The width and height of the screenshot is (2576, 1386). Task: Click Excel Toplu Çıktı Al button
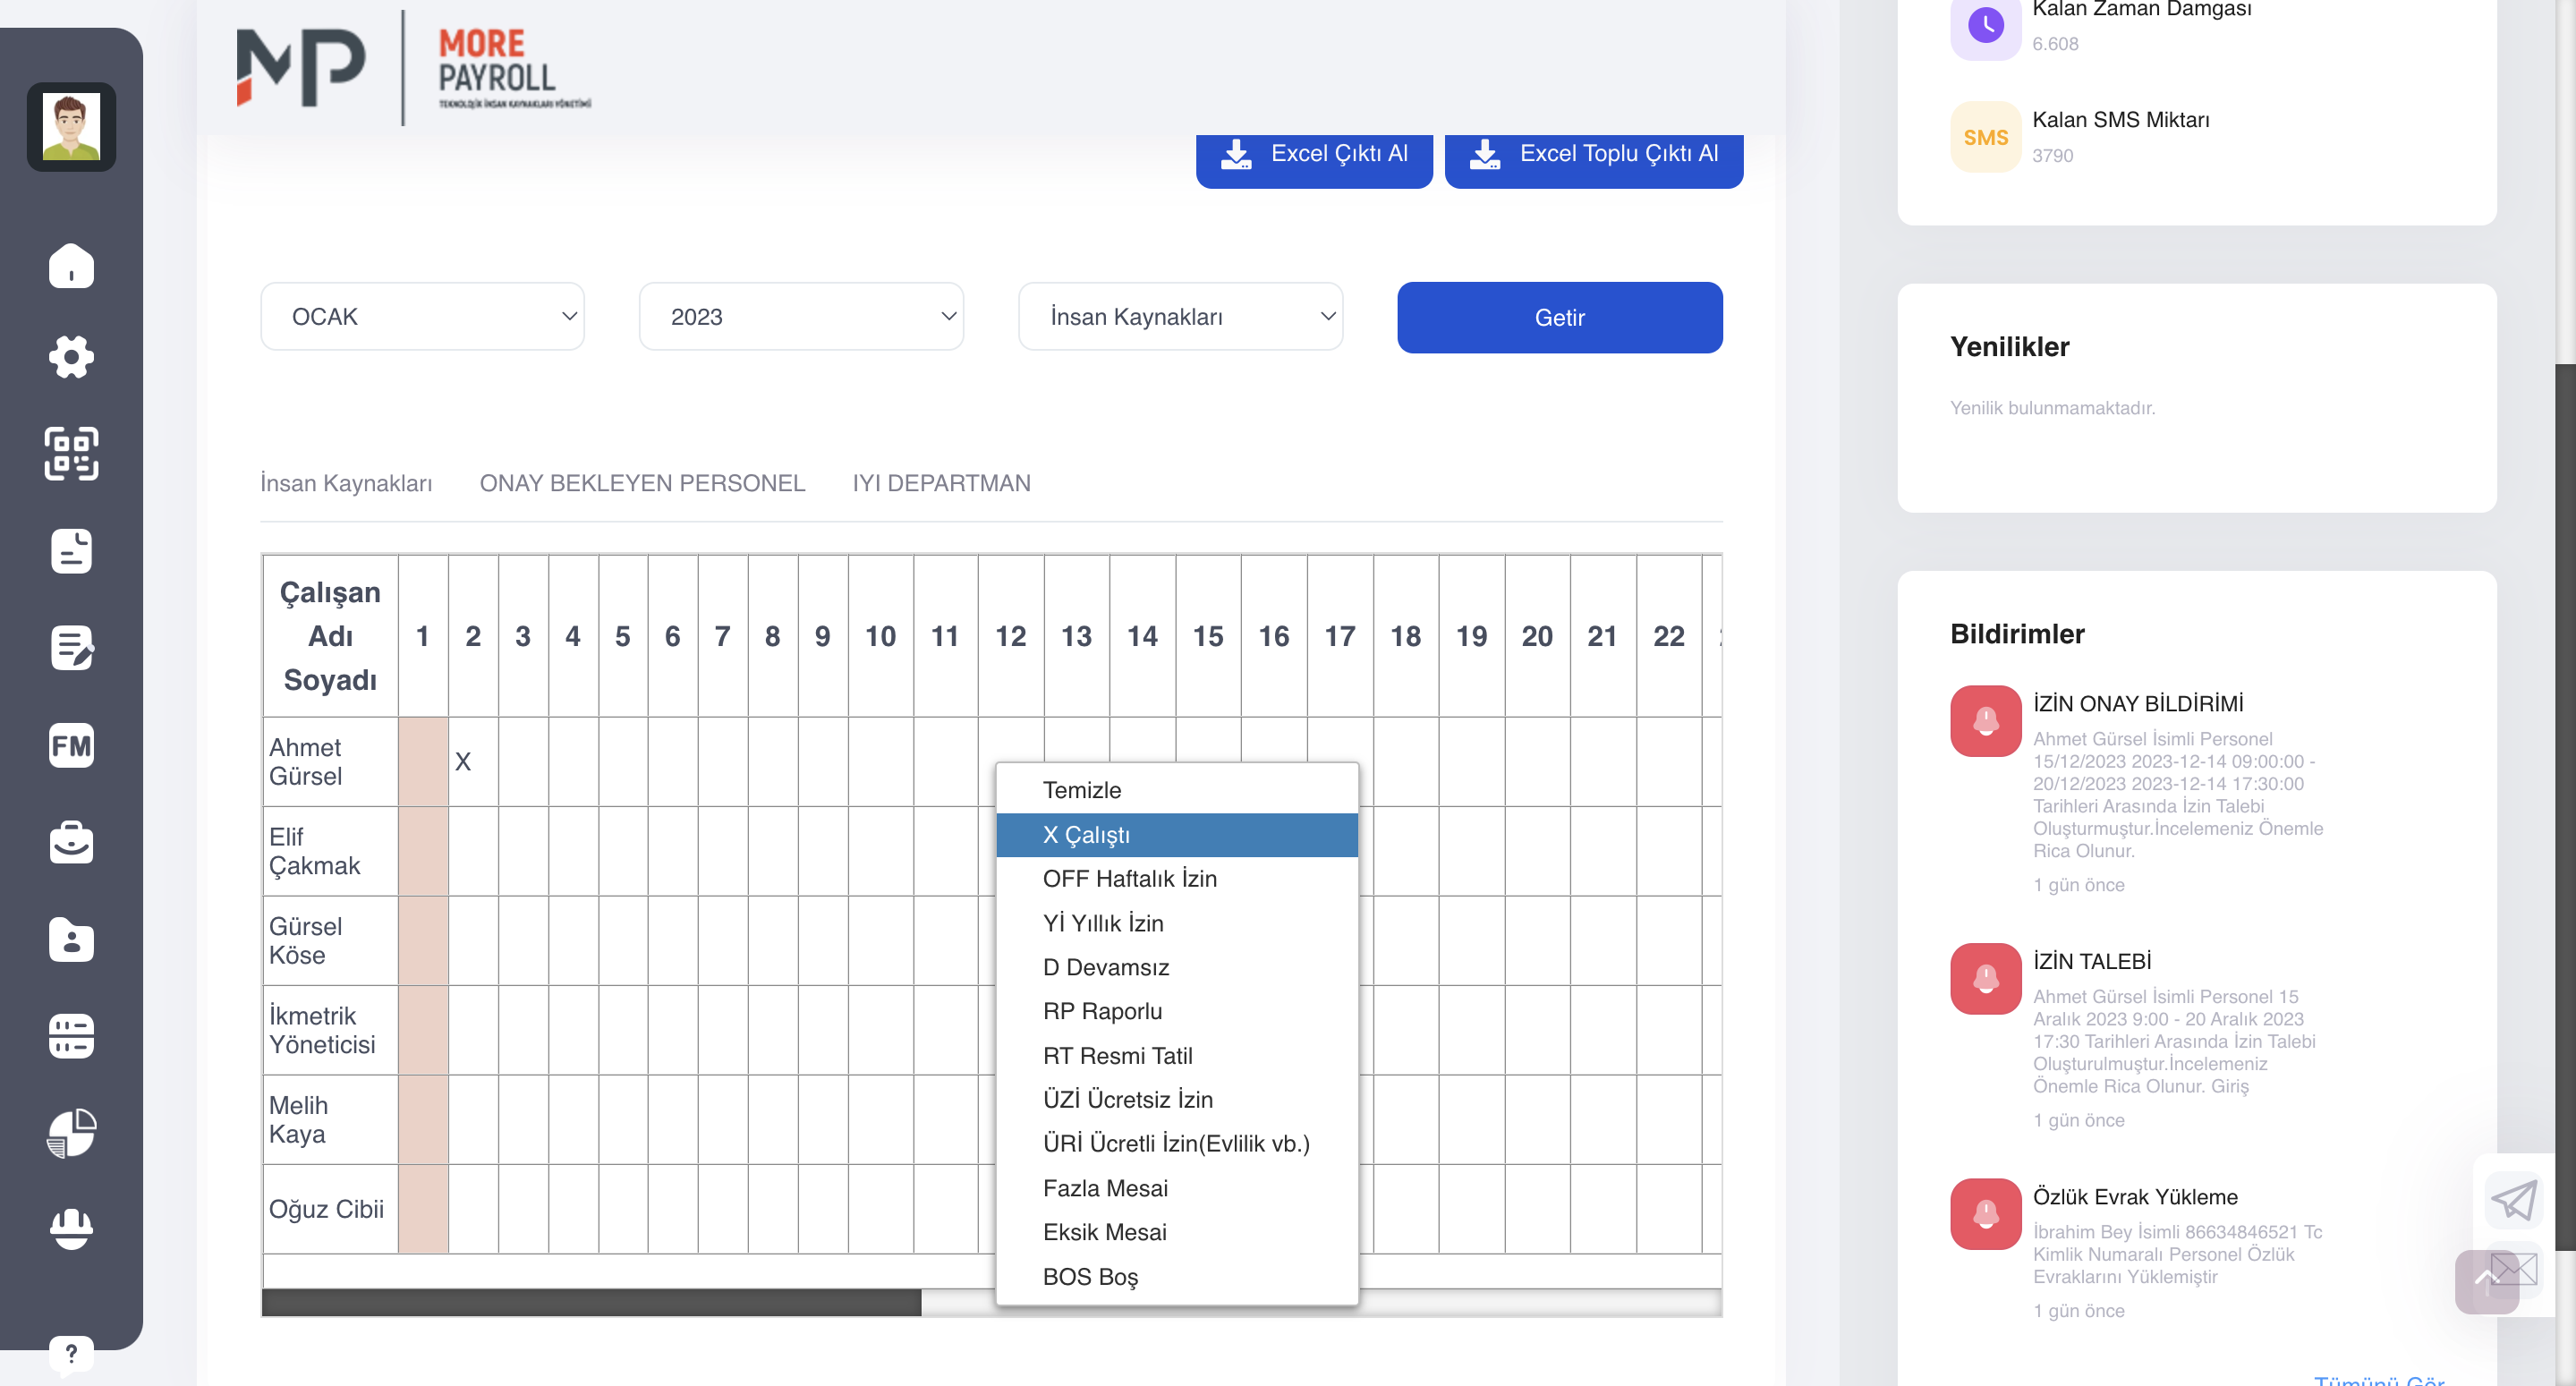pyautogui.click(x=1593, y=155)
